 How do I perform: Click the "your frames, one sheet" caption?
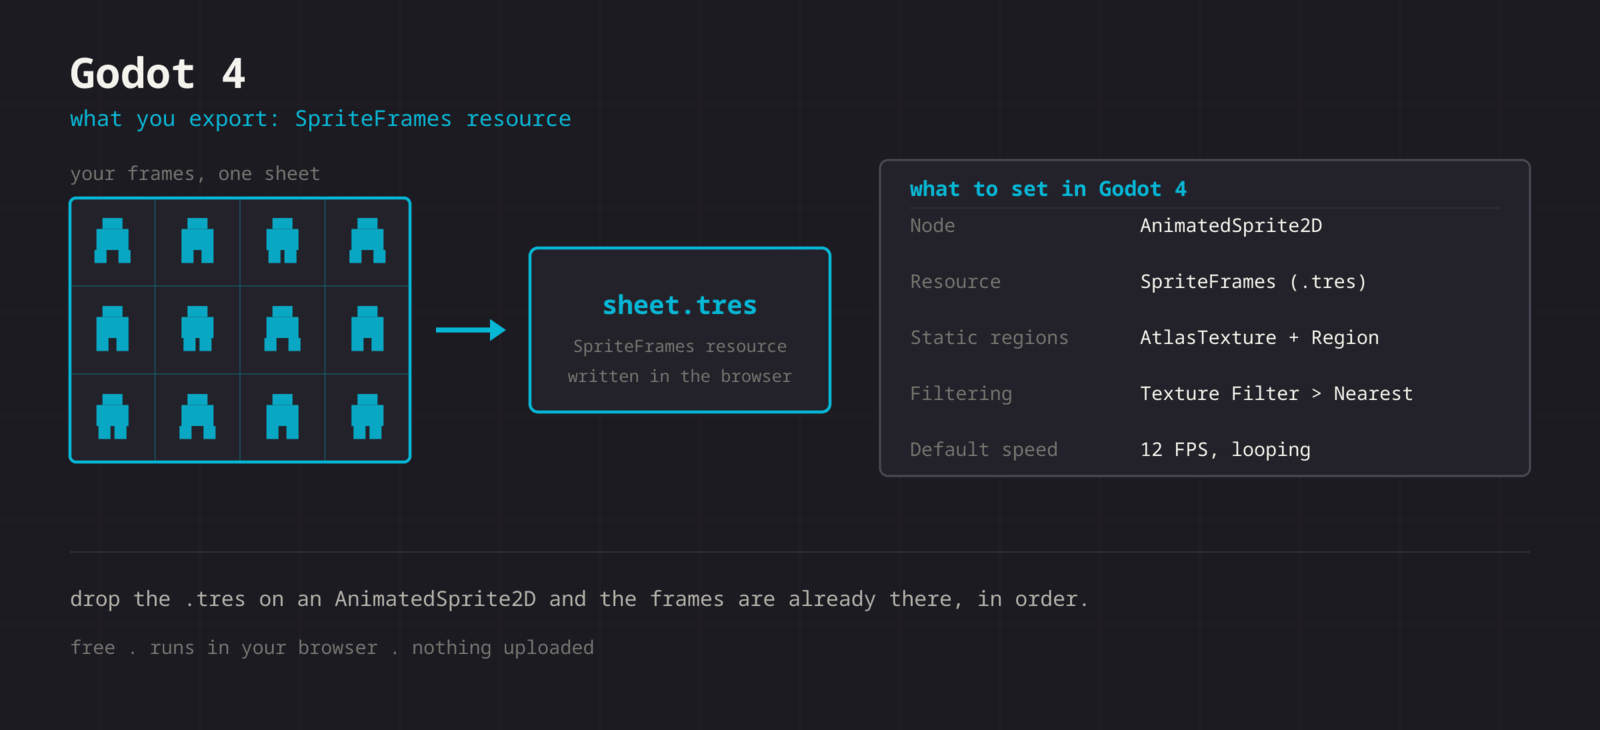195,174
